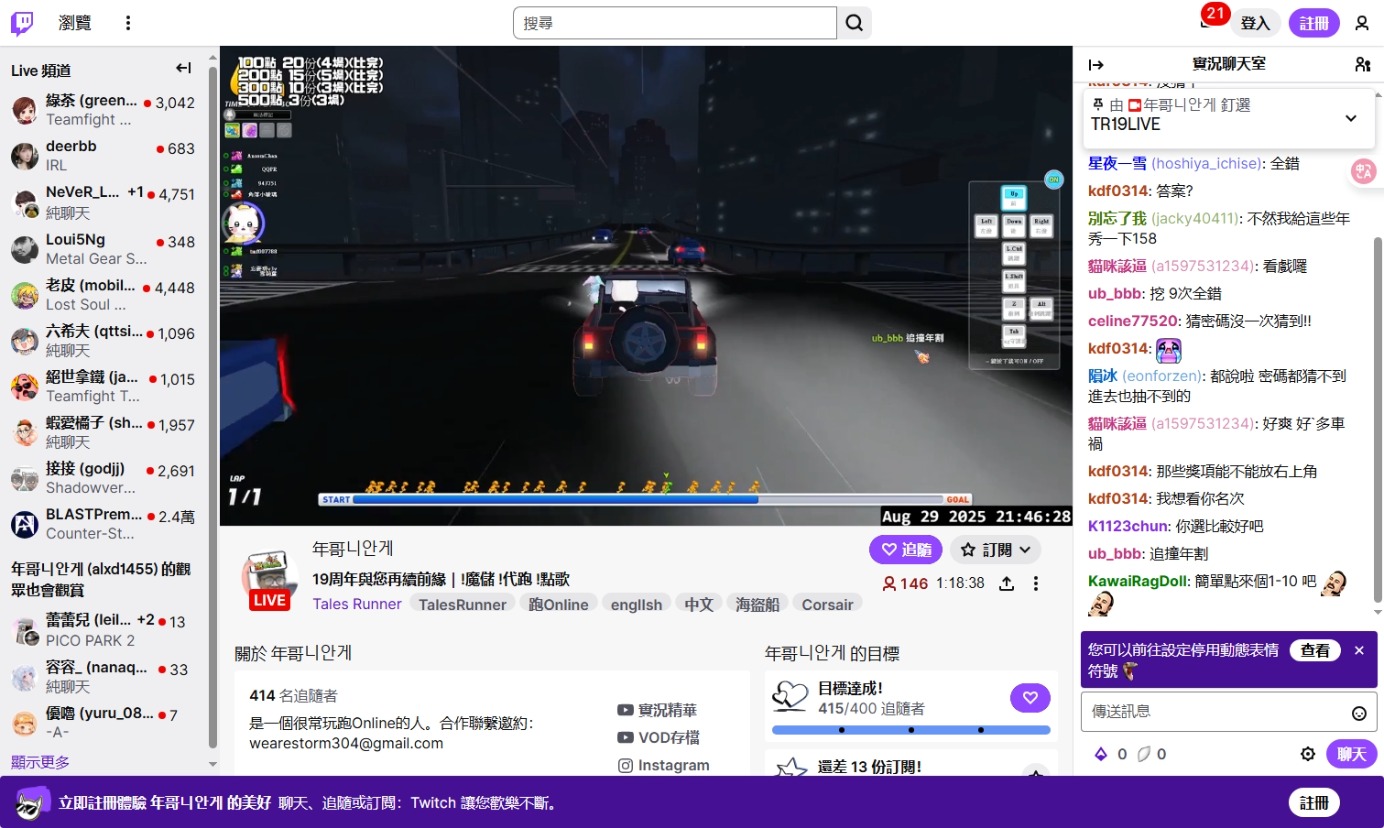Screen dimensions: 1384x828
Task: Toggle the heart follow goal button
Action: pos(1030,697)
